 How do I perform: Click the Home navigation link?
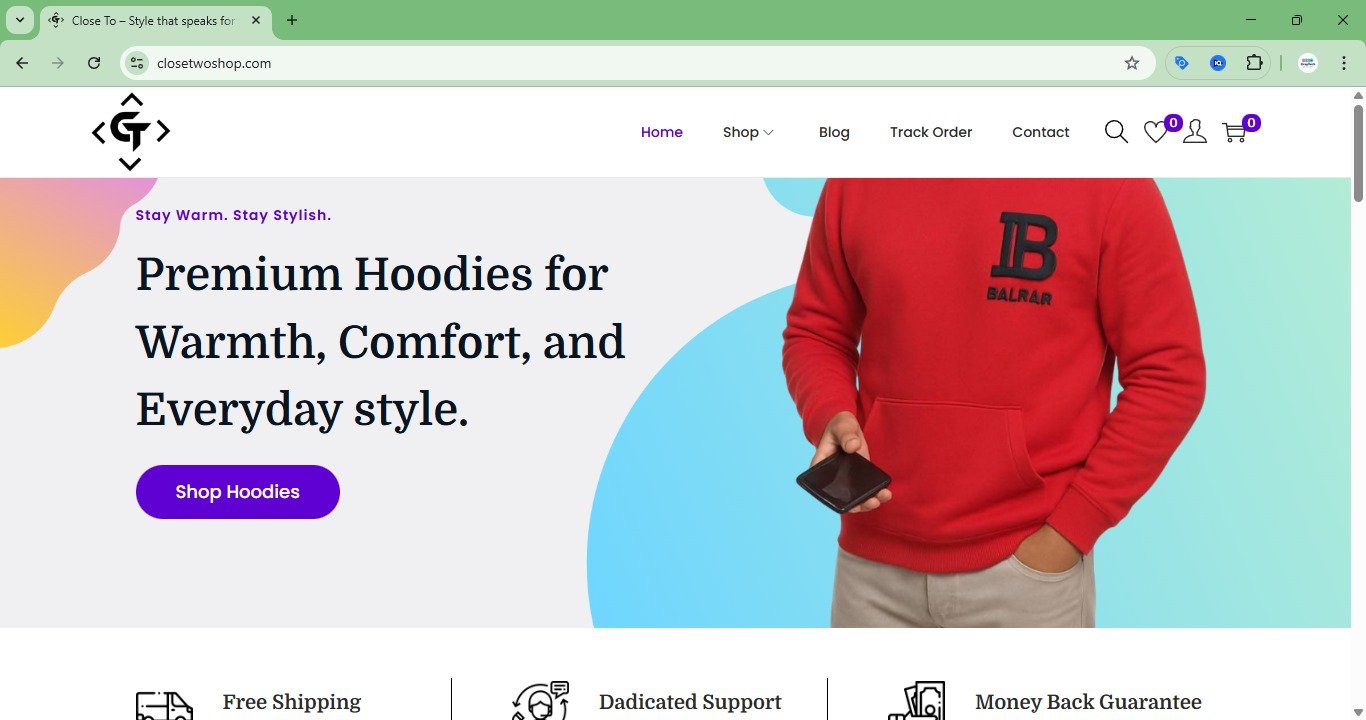point(662,132)
